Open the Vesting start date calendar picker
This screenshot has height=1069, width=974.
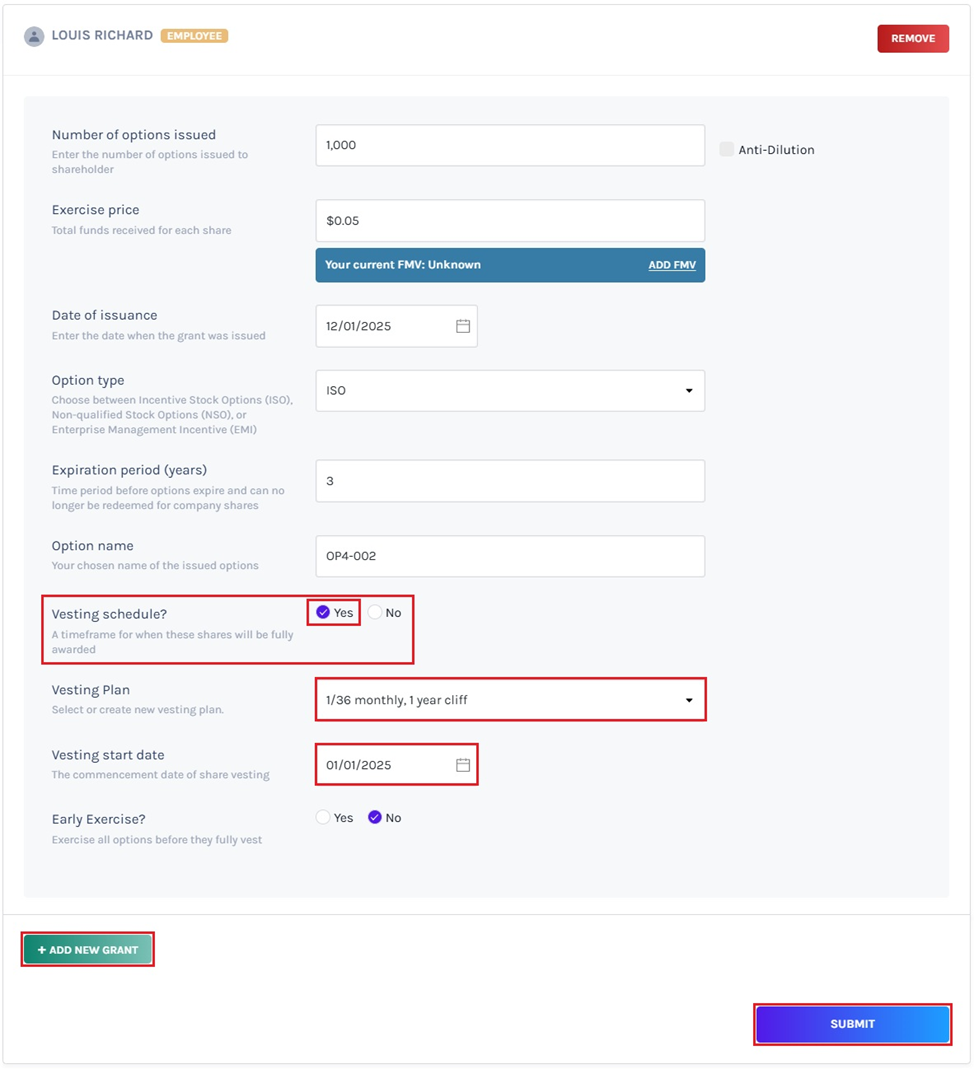[x=462, y=764]
